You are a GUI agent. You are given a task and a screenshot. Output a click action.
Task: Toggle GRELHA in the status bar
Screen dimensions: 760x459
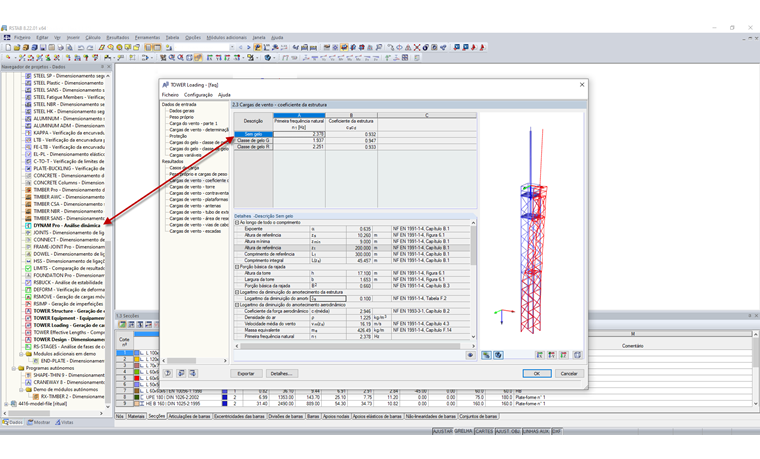click(463, 431)
